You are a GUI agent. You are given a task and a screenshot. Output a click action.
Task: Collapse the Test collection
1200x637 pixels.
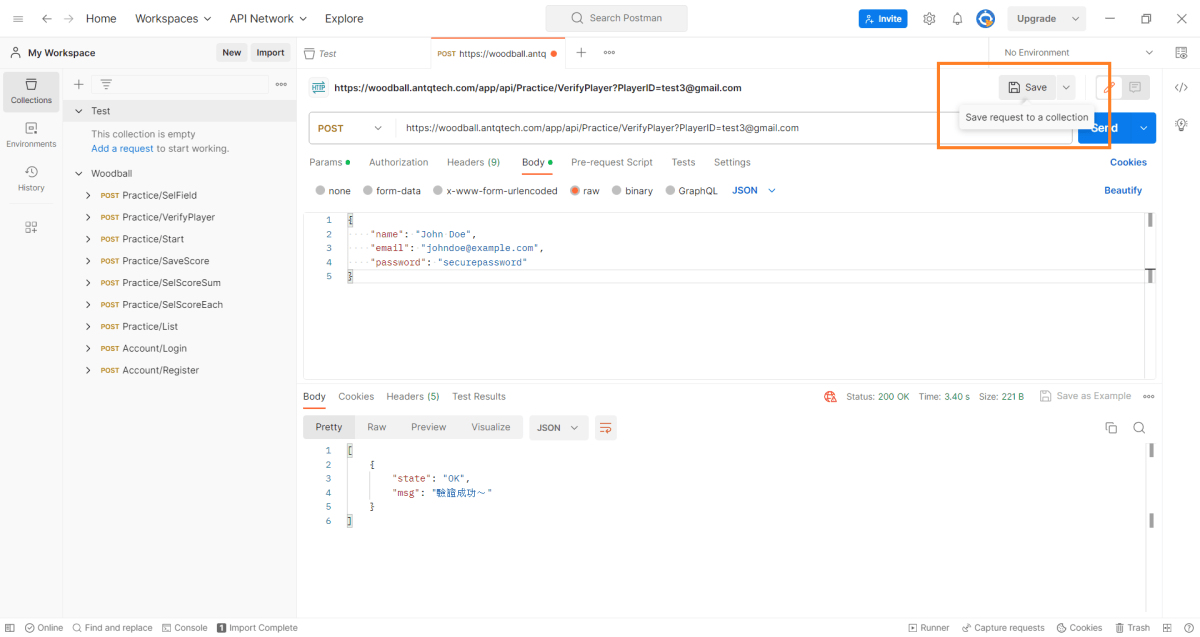click(79, 111)
